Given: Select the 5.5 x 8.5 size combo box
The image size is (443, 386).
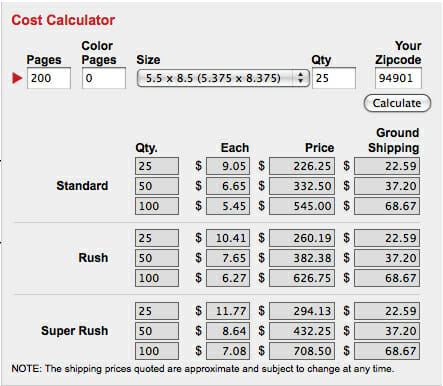Looking at the screenshot, I should 223,78.
